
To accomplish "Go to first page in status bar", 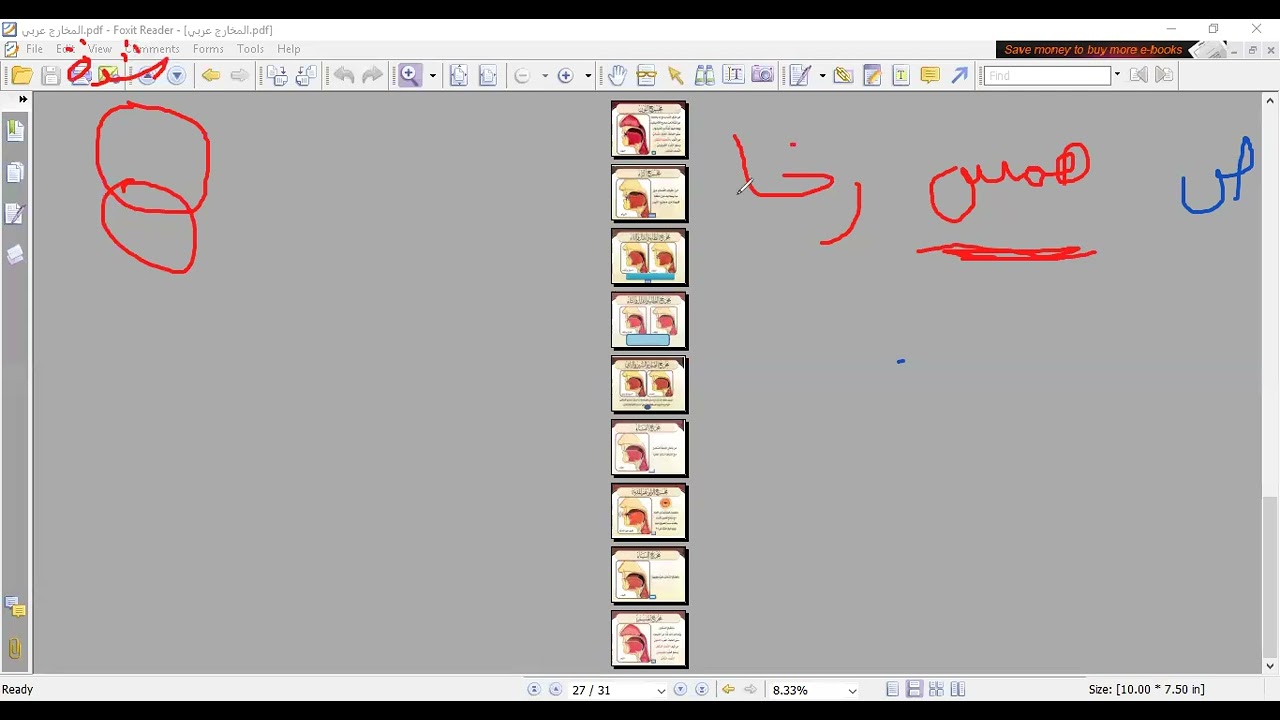I will coord(534,690).
